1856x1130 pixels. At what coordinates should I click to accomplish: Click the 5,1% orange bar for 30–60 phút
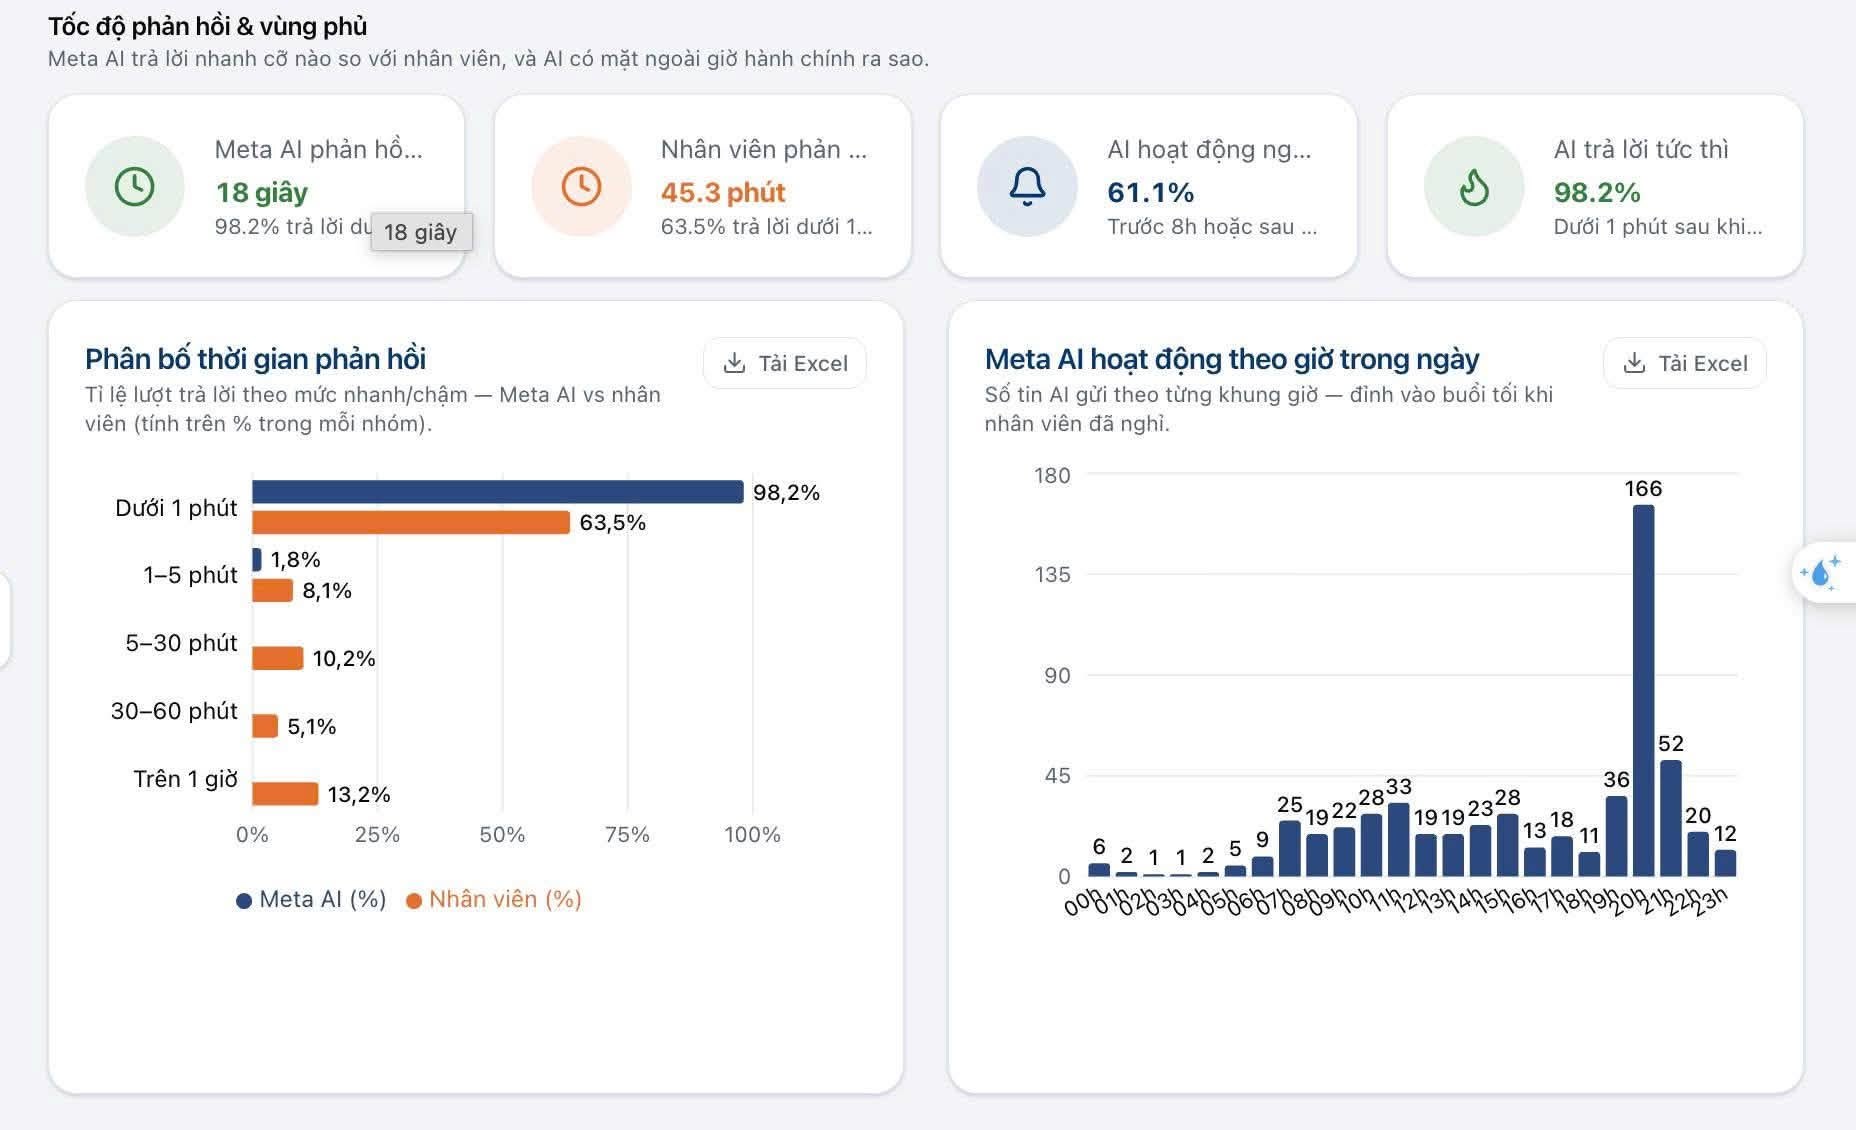tap(265, 726)
